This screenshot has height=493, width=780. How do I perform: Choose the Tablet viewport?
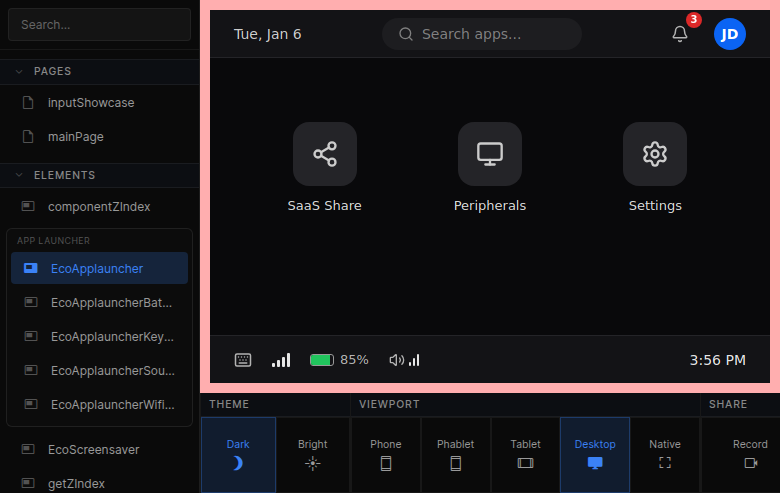(525, 454)
